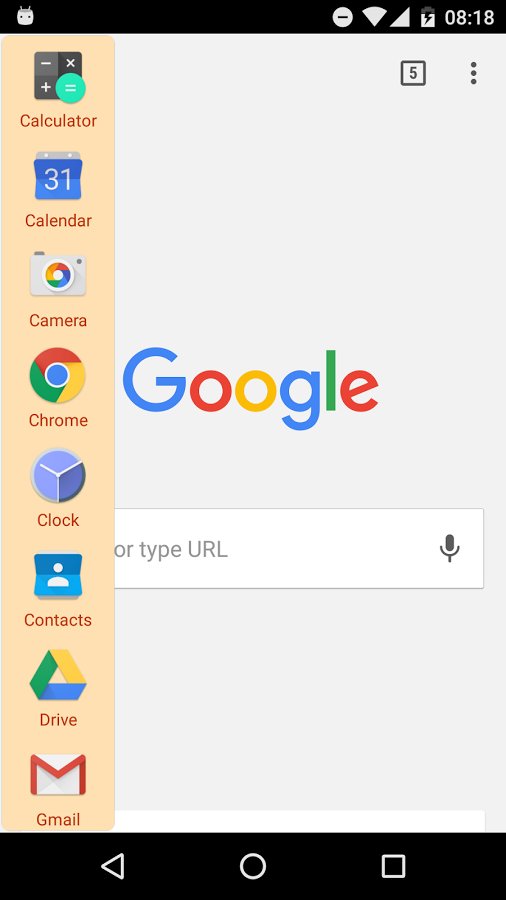Tap the battery charging status icon
Image resolution: width=506 pixels, height=900 pixels.
[428, 17]
